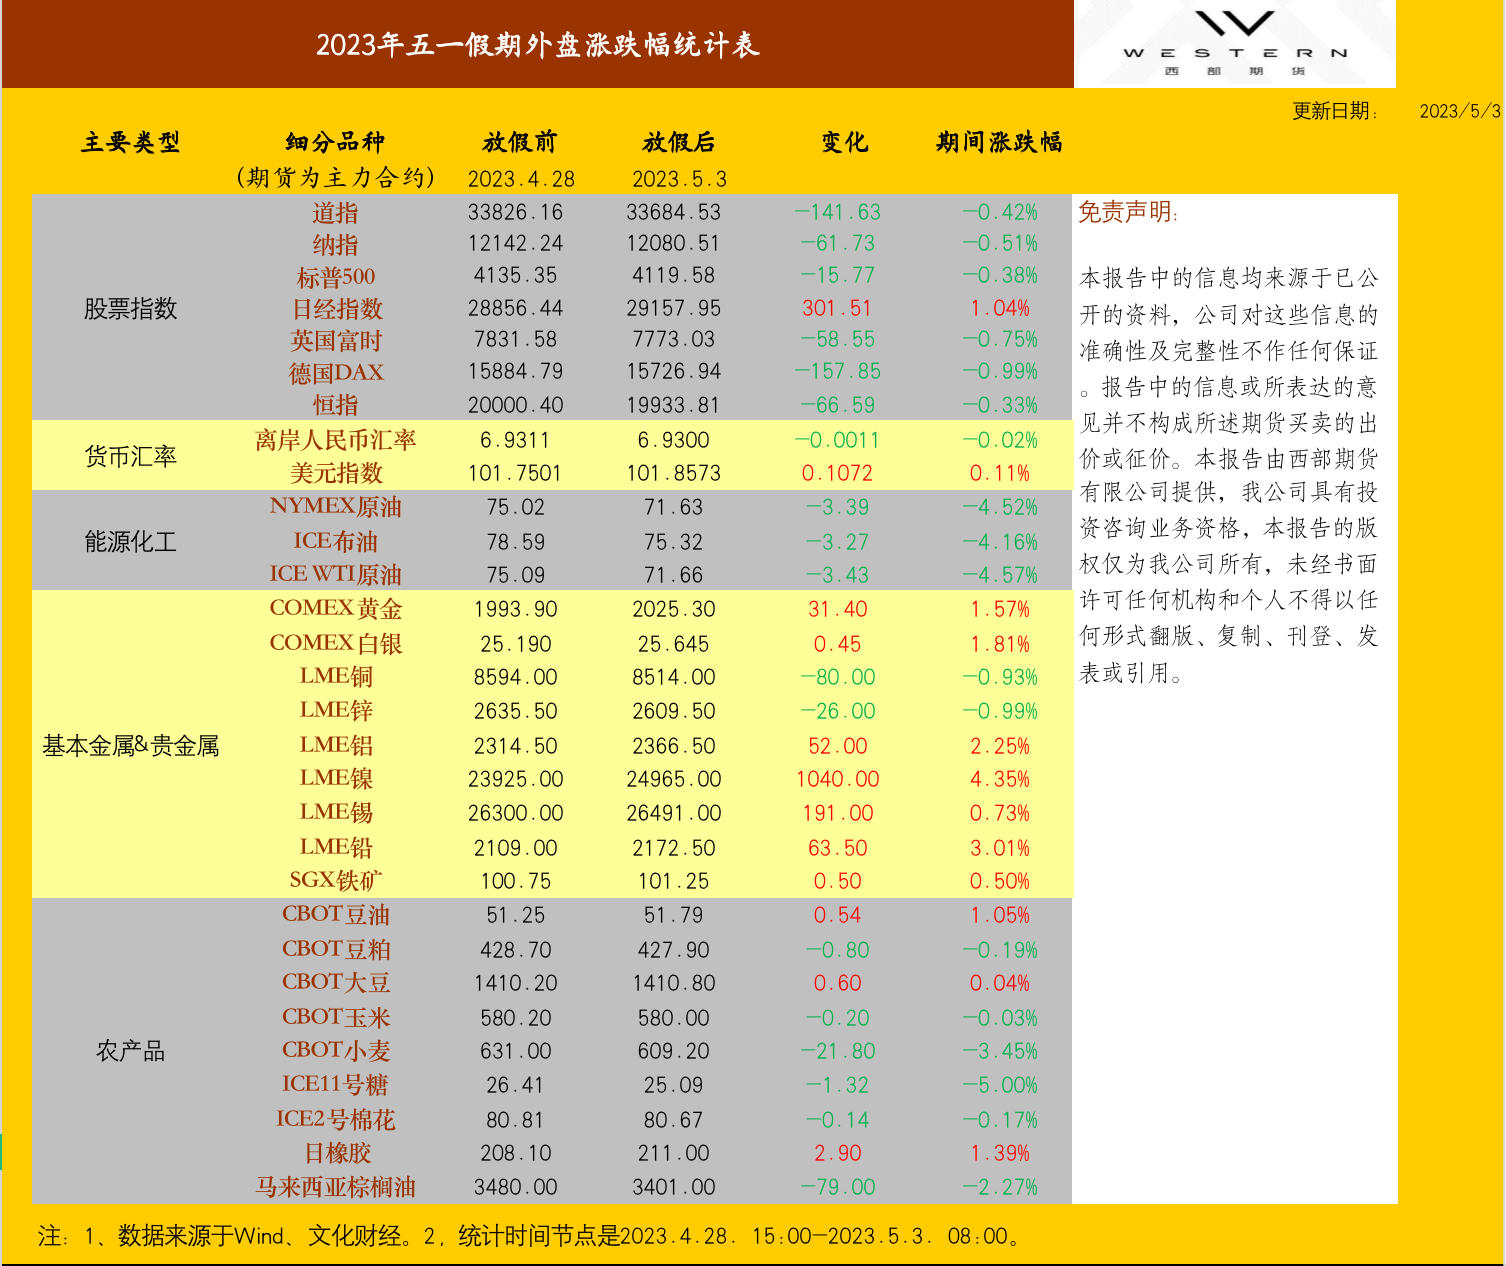1506x1266 pixels.
Task: Select the 美元指数 after-holiday value 101.8573
Action: coord(673,473)
